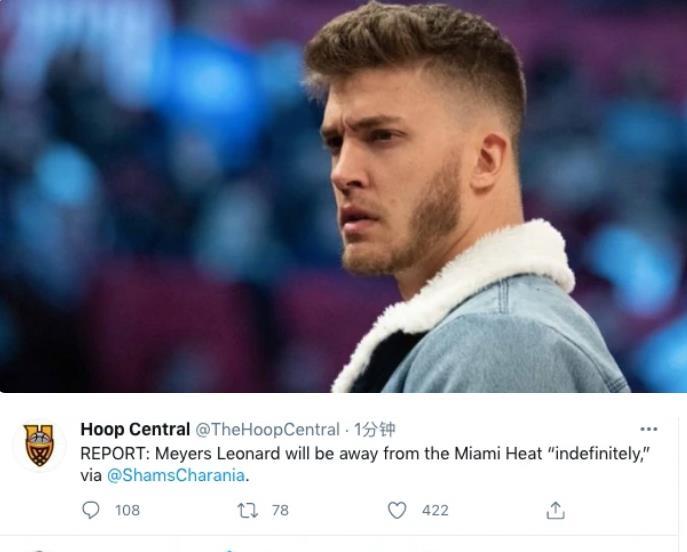Open the Hoop Central display name
This screenshot has width=687, height=552.
[135, 429]
